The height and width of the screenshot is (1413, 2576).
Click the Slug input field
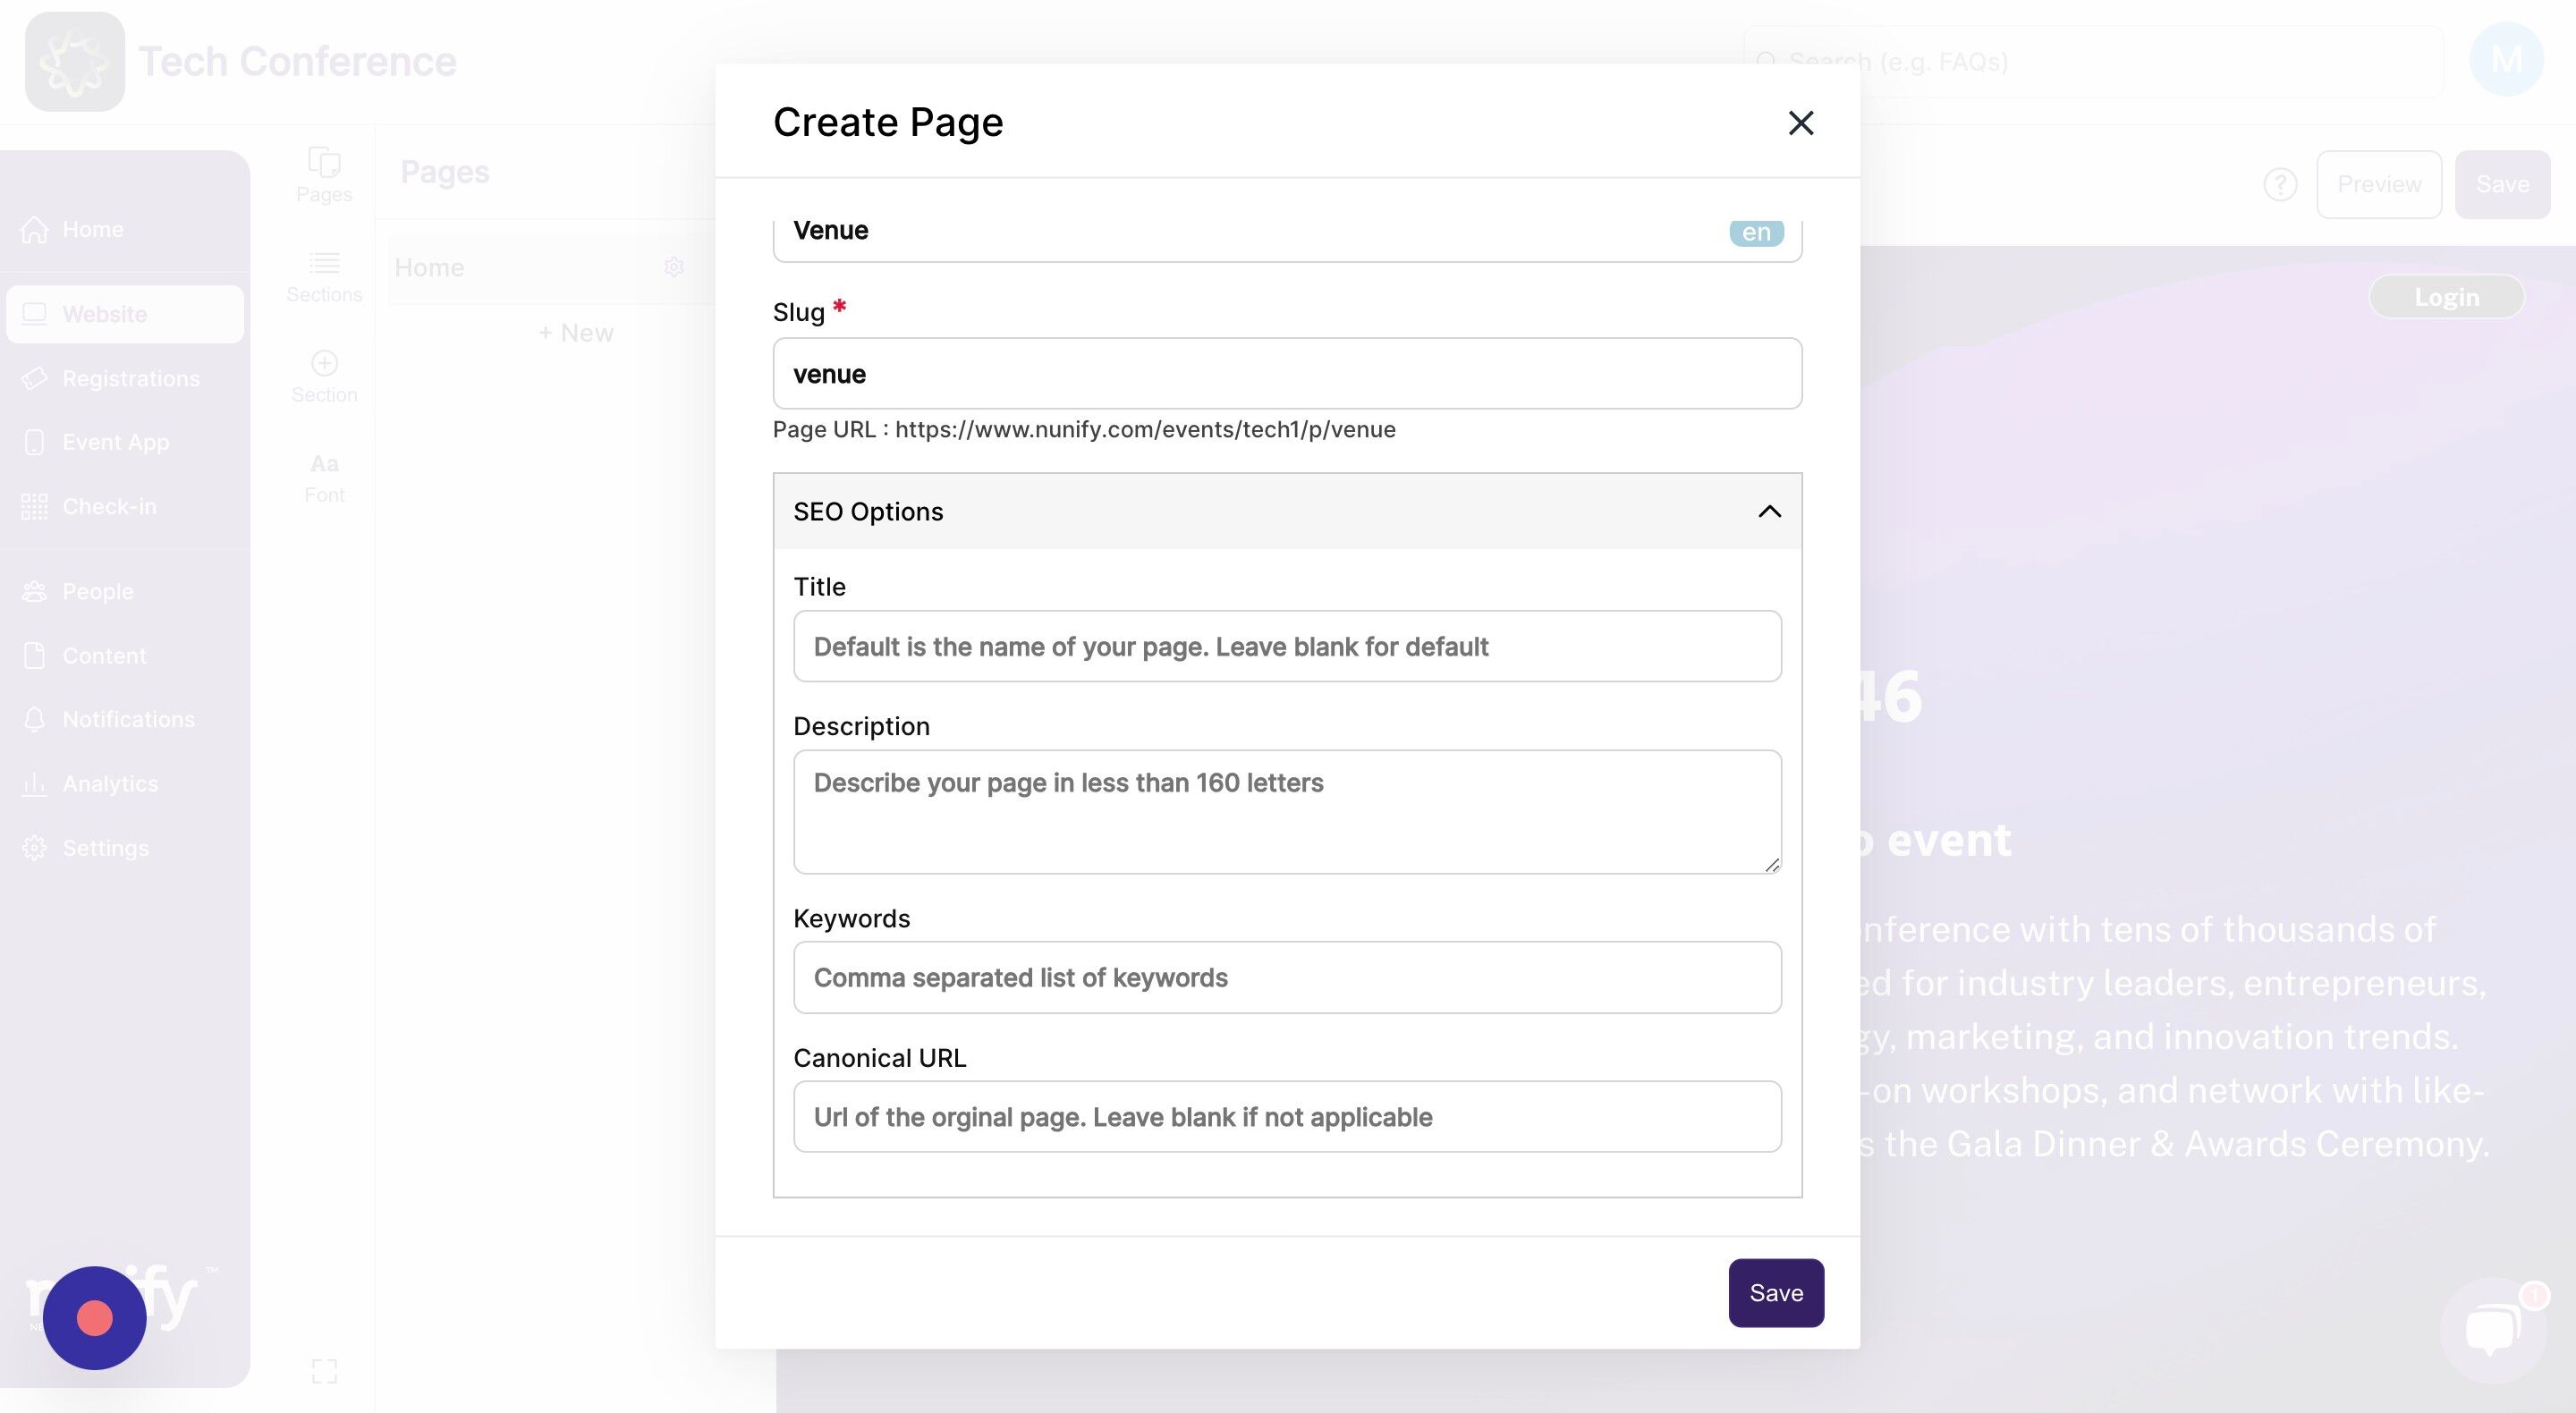1286,374
